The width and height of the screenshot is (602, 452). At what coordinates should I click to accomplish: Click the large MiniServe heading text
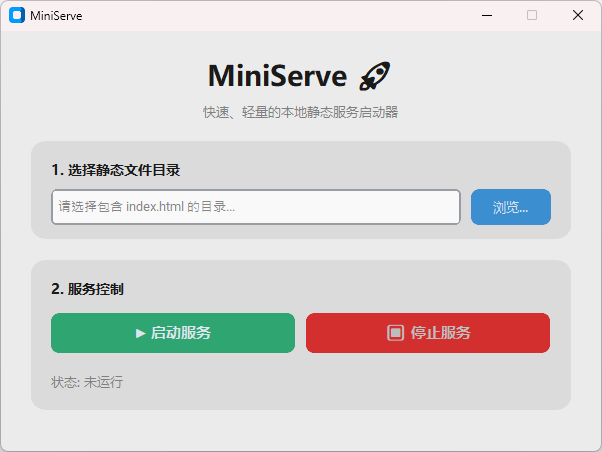pyautogui.click(x=278, y=76)
